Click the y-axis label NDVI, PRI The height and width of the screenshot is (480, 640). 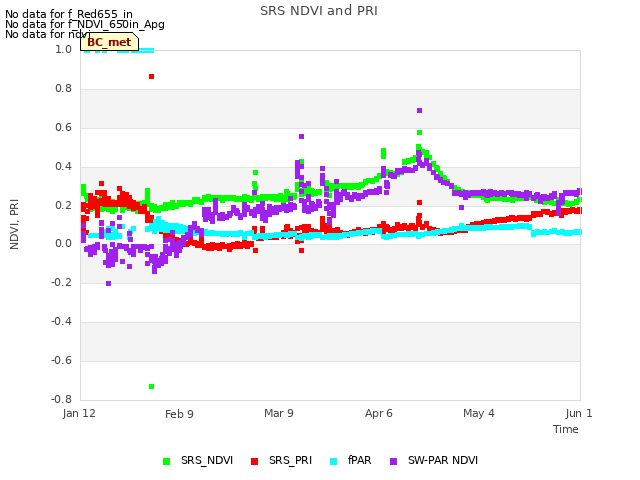click(14, 224)
